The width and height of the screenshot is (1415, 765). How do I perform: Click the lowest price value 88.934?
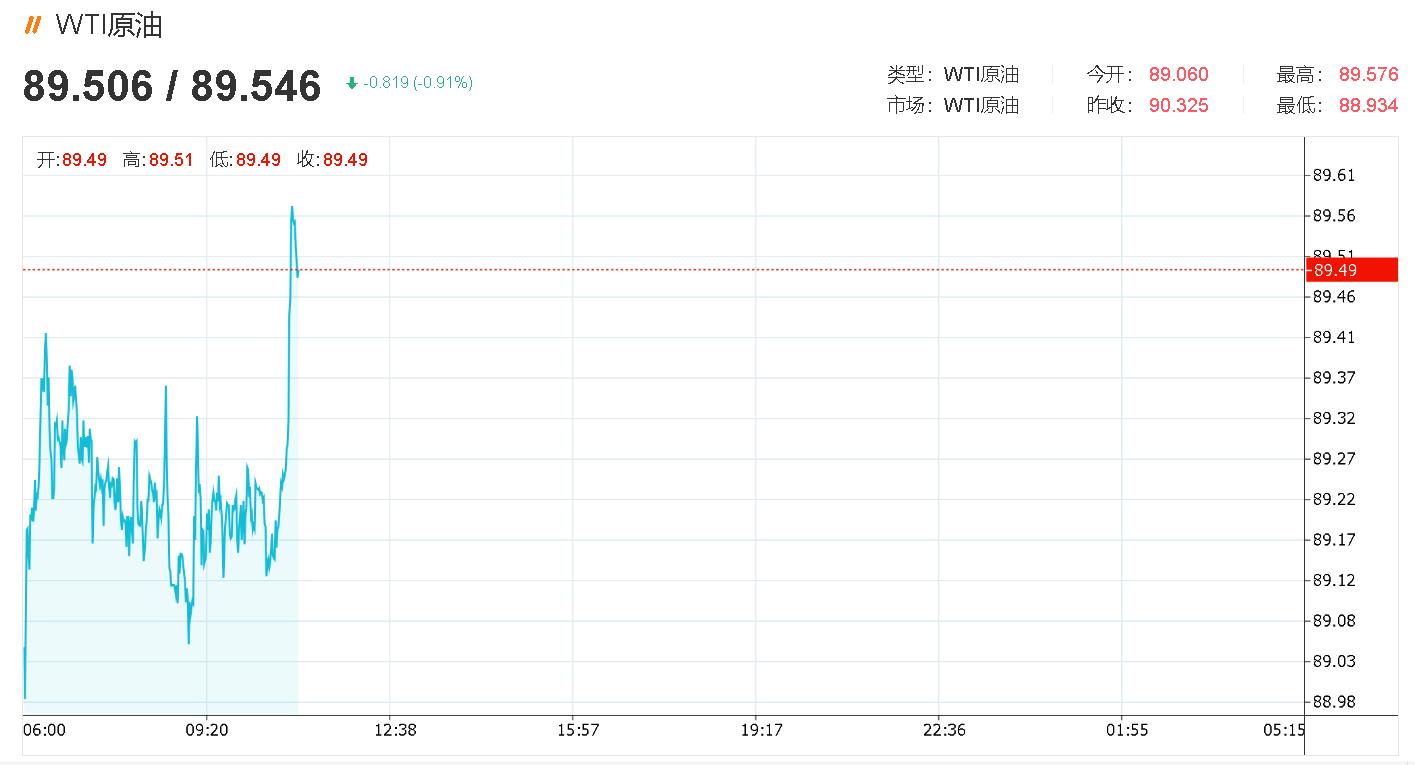pyautogui.click(x=1368, y=105)
